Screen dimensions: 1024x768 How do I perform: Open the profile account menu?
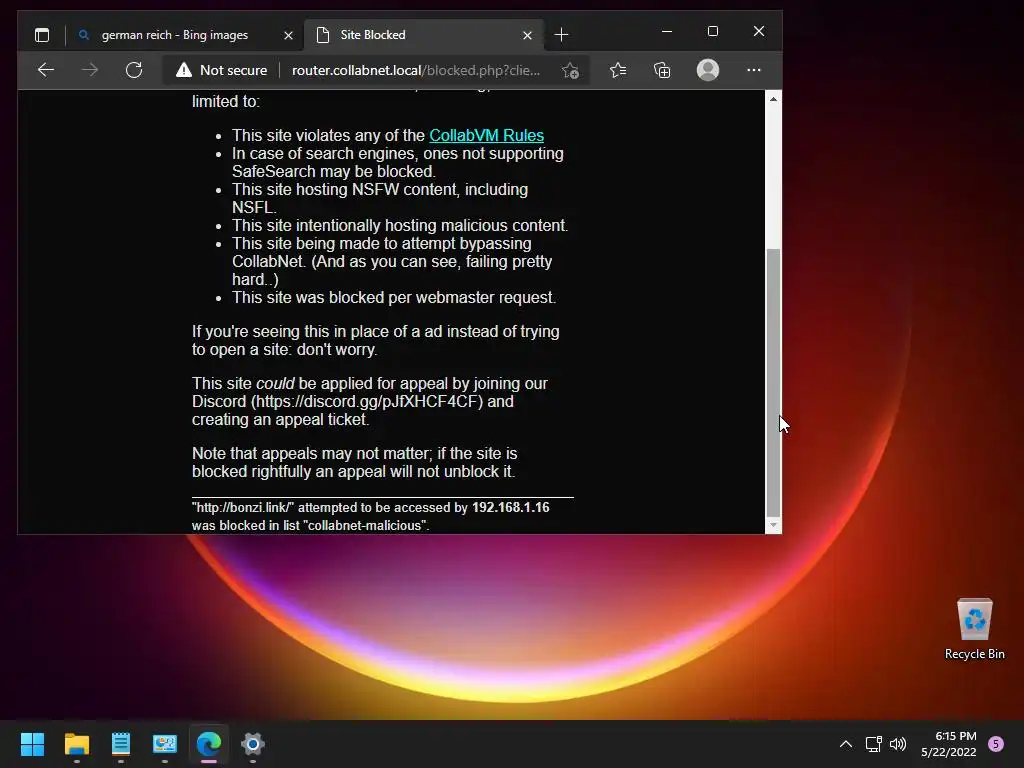[x=707, y=70]
